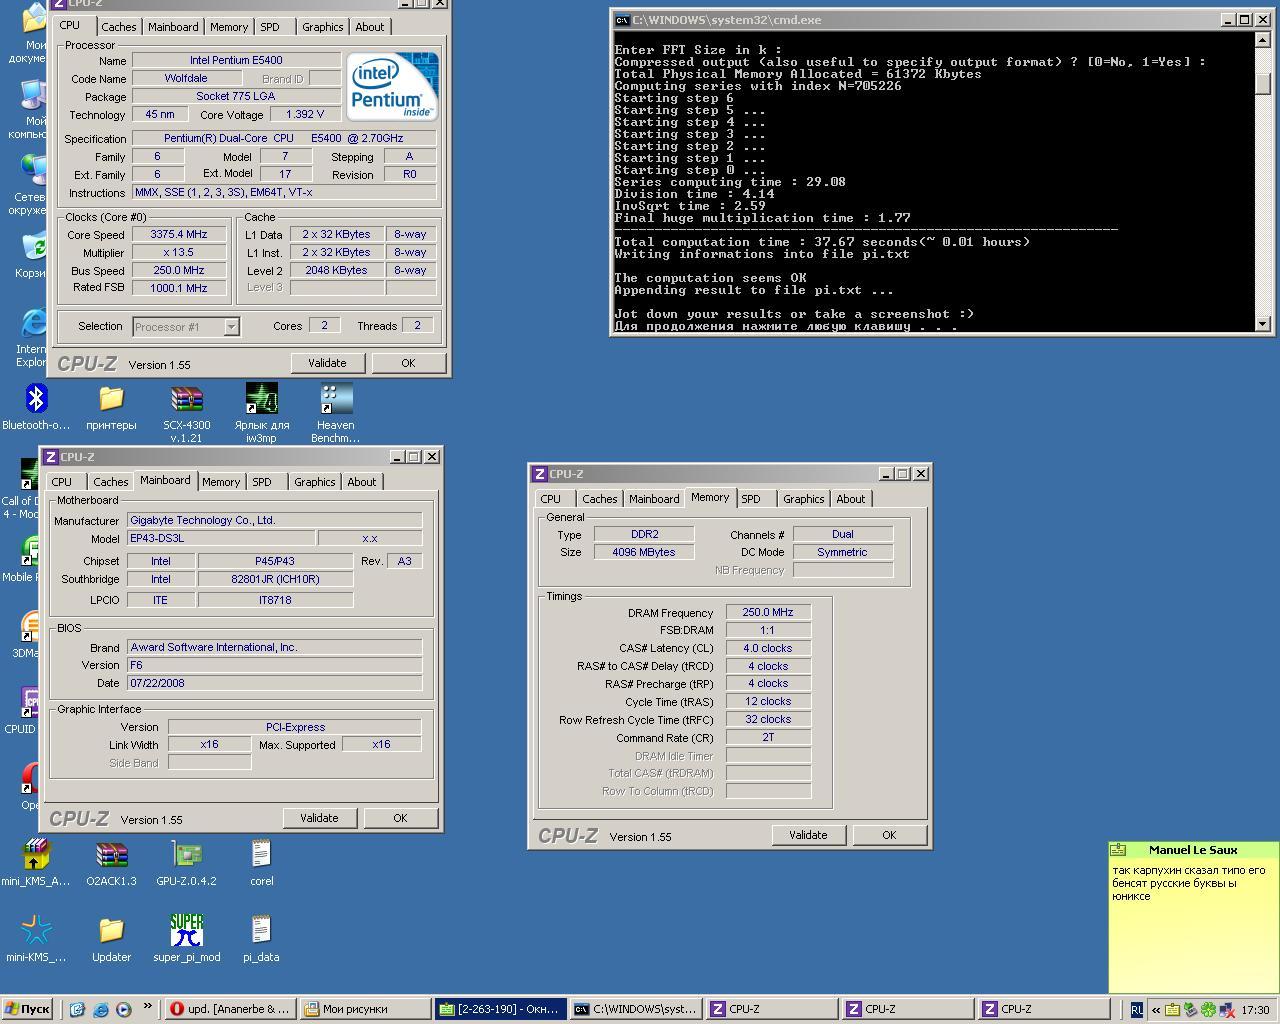This screenshot has height=1024, width=1280.
Task: Click OK in the Memory window
Action: click(889, 835)
